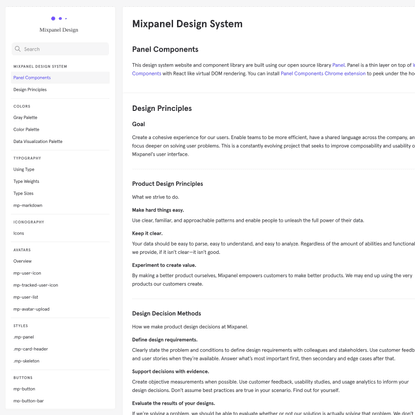Click the Design Decision Methods heading
The image size is (415, 415).
click(166, 314)
